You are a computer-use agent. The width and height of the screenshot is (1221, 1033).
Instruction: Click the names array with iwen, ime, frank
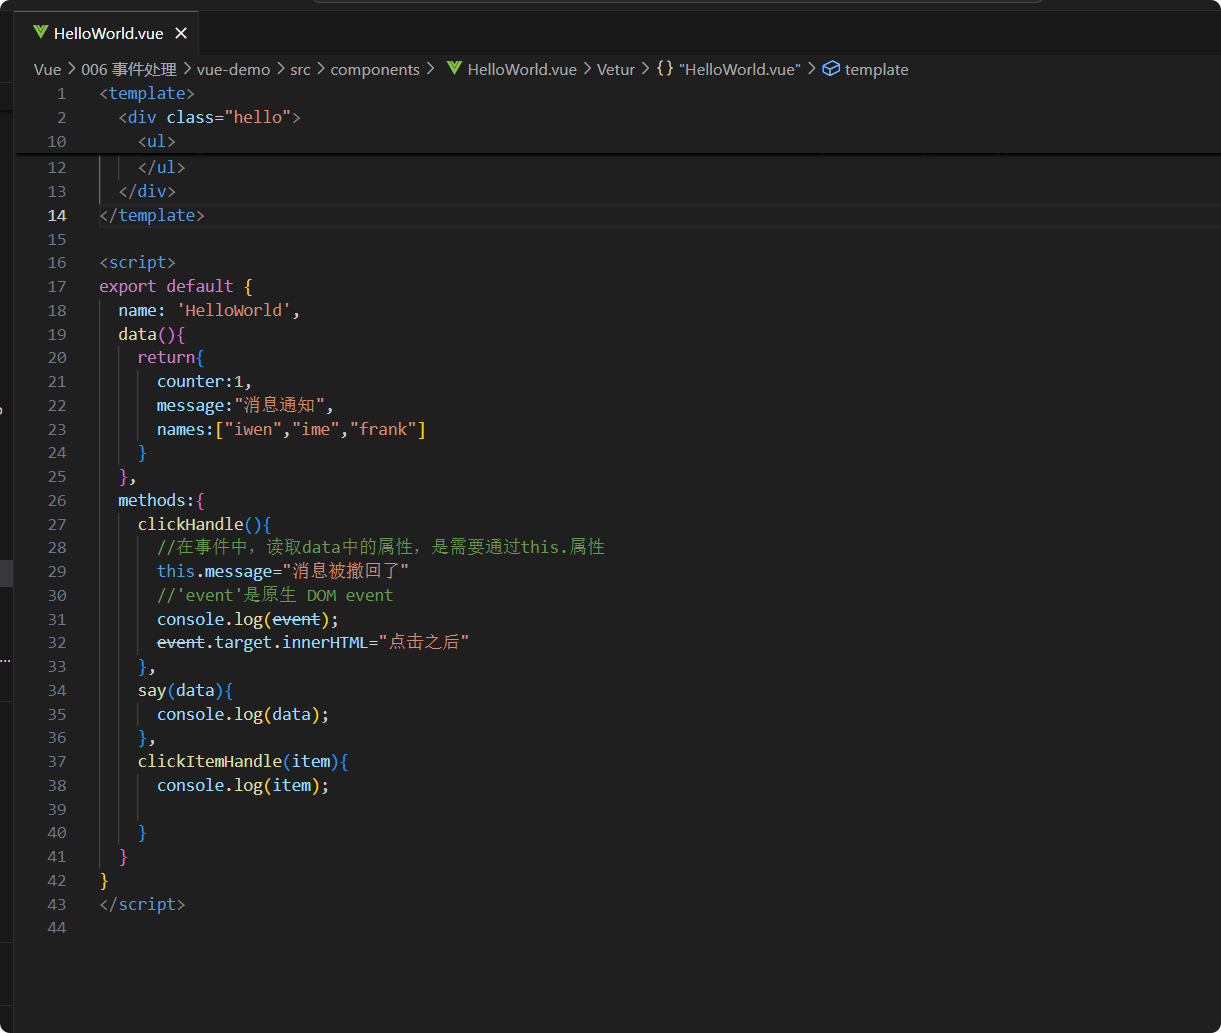292,429
